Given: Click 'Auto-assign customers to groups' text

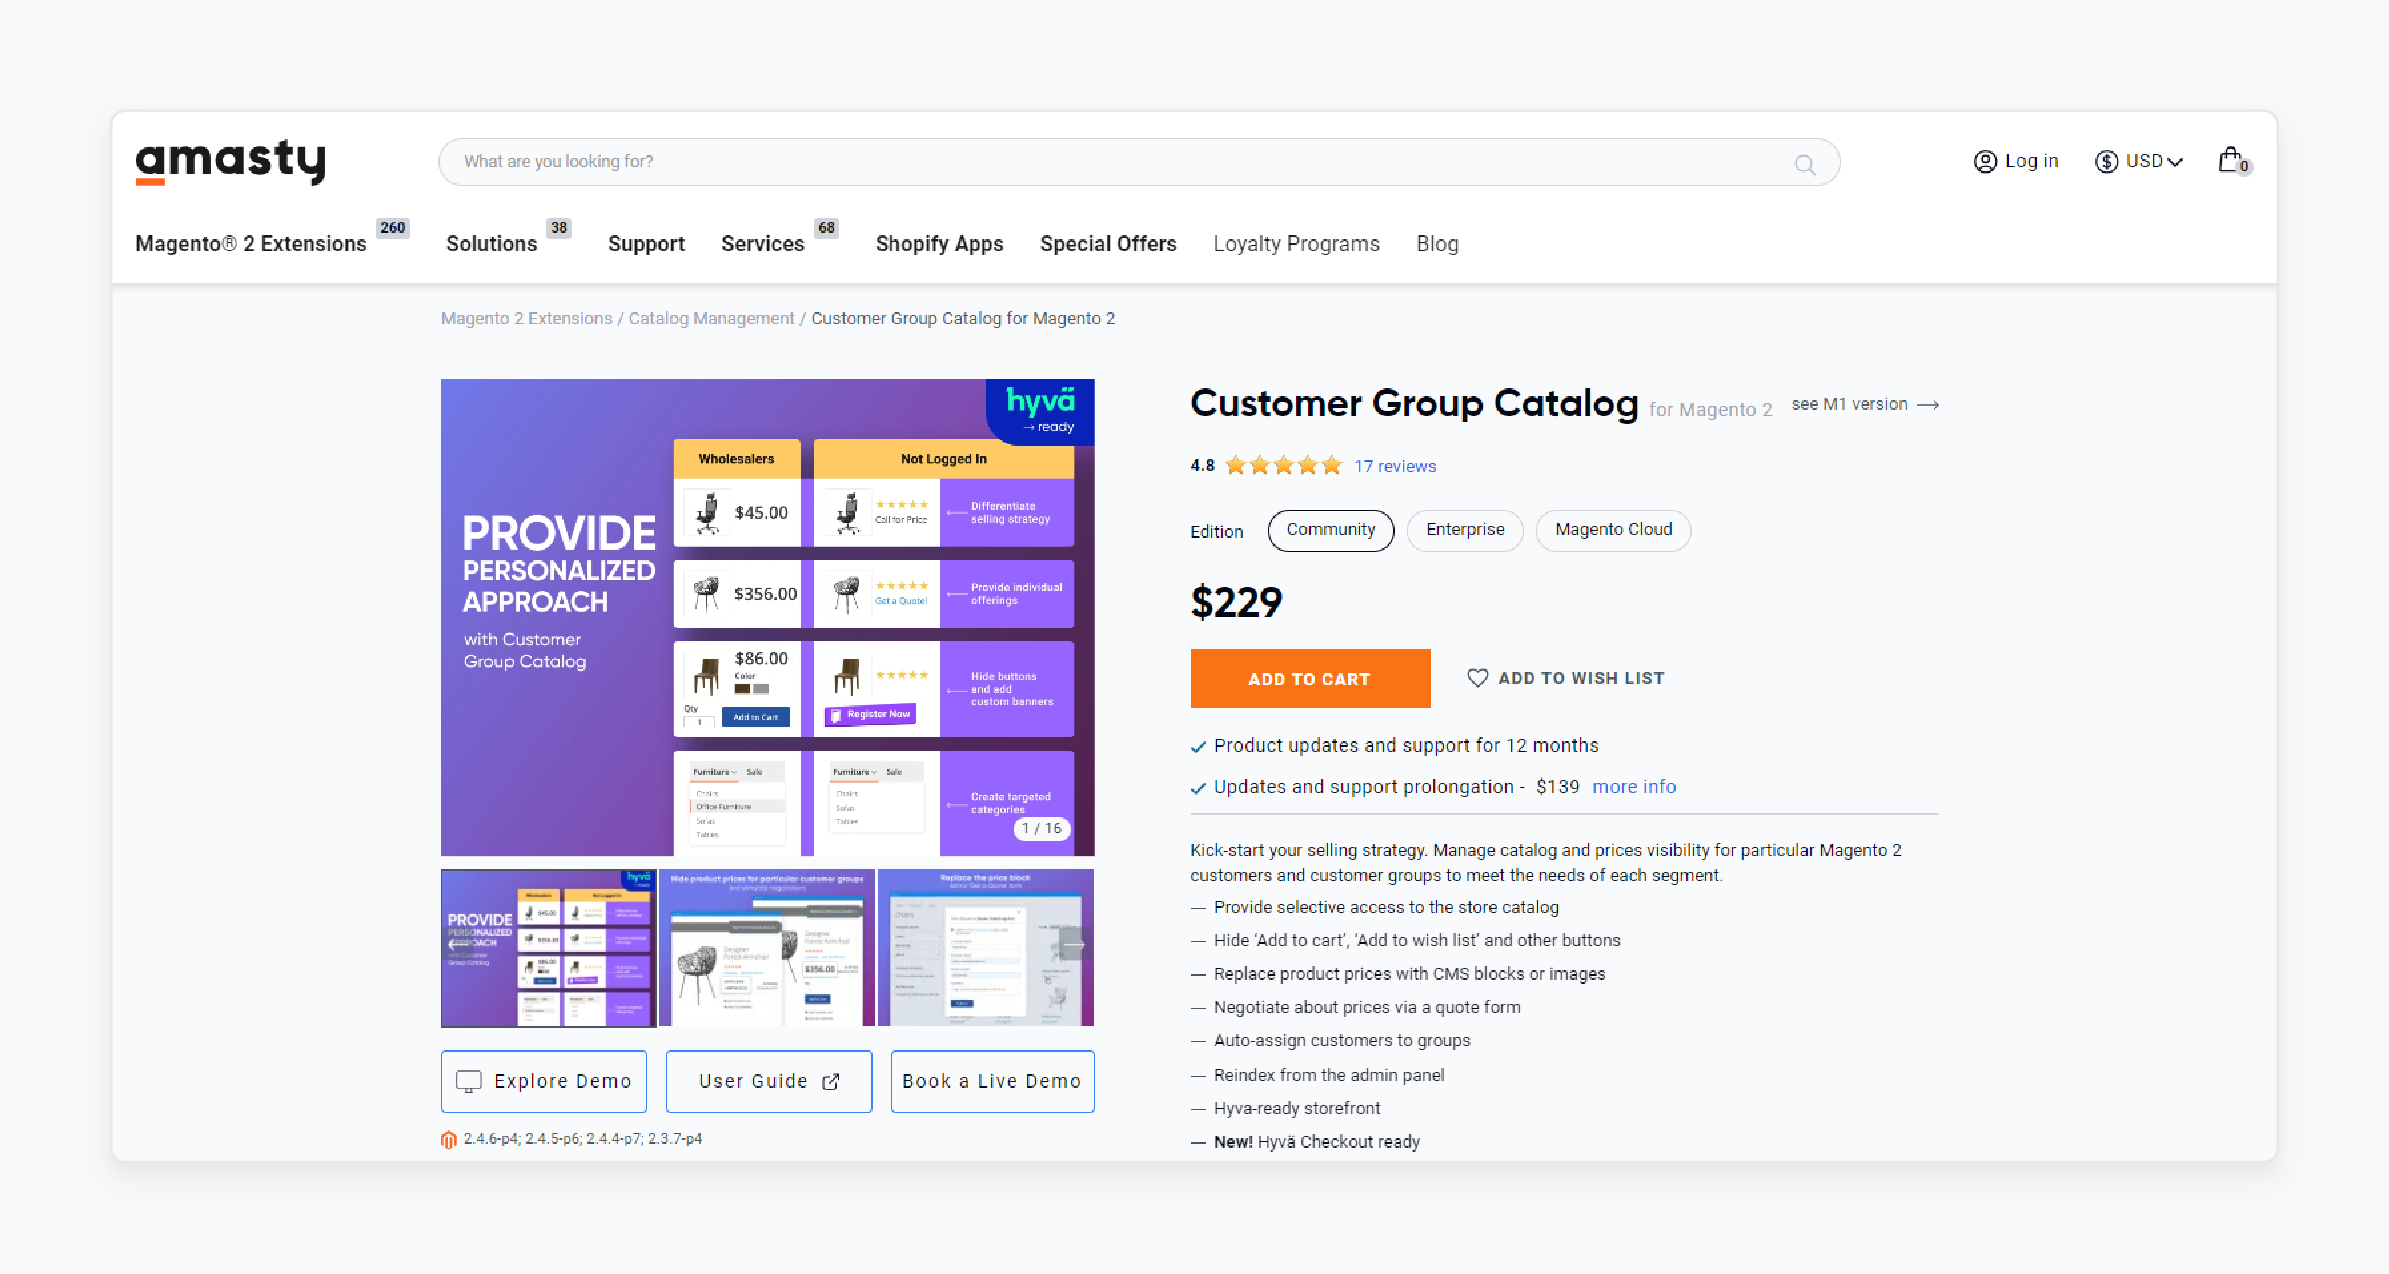Looking at the screenshot, I should click(1342, 1041).
